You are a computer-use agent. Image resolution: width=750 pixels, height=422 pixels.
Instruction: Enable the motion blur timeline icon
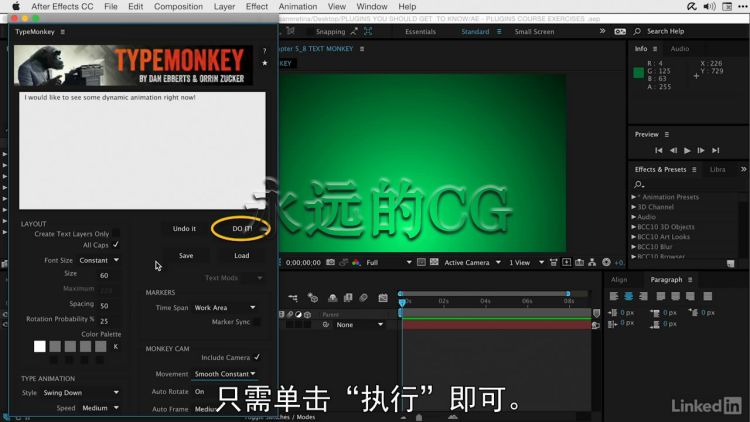click(364, 298)
